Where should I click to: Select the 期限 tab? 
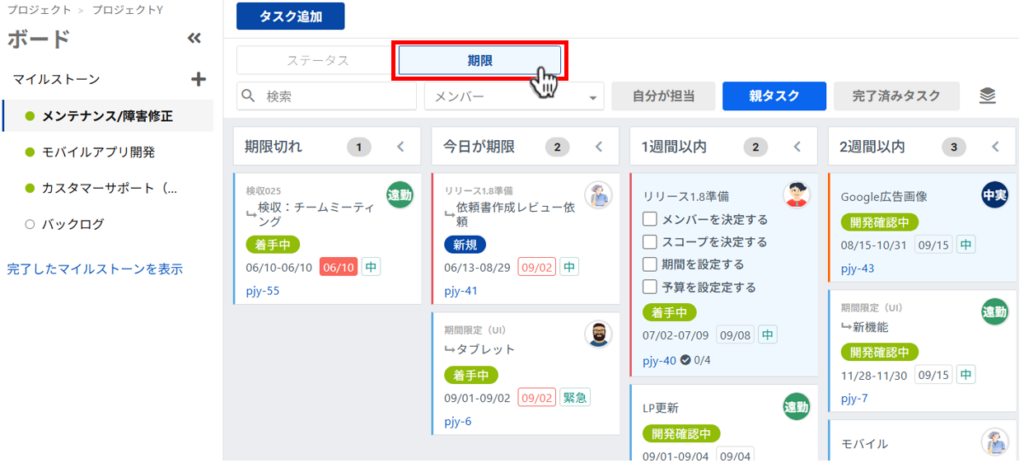coord(480,60)
